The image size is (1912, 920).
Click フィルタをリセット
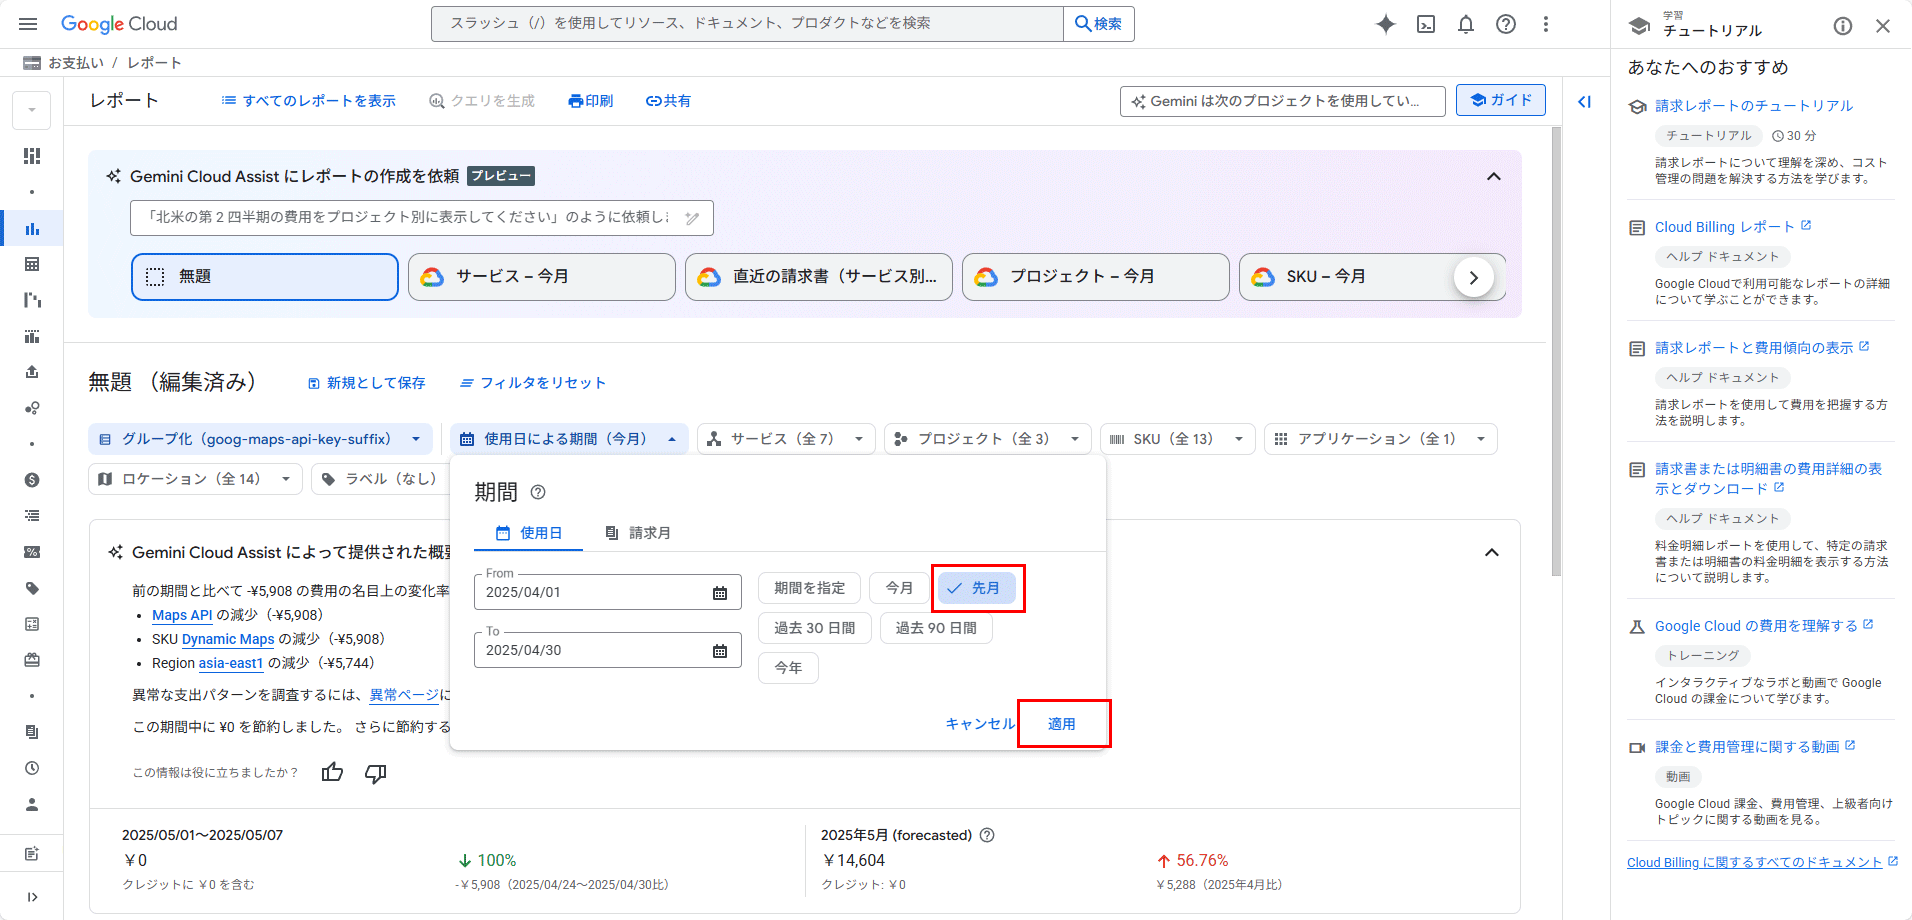(532, 383)
